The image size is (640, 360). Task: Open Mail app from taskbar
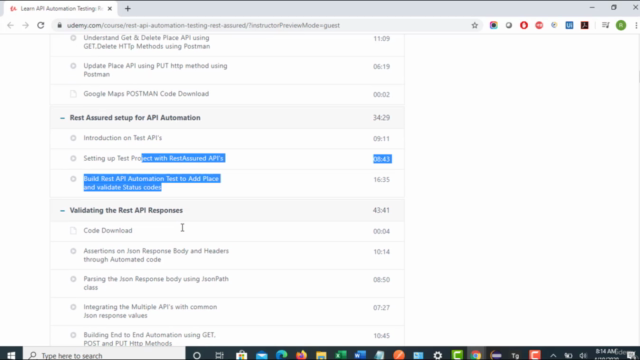point(262,355)
